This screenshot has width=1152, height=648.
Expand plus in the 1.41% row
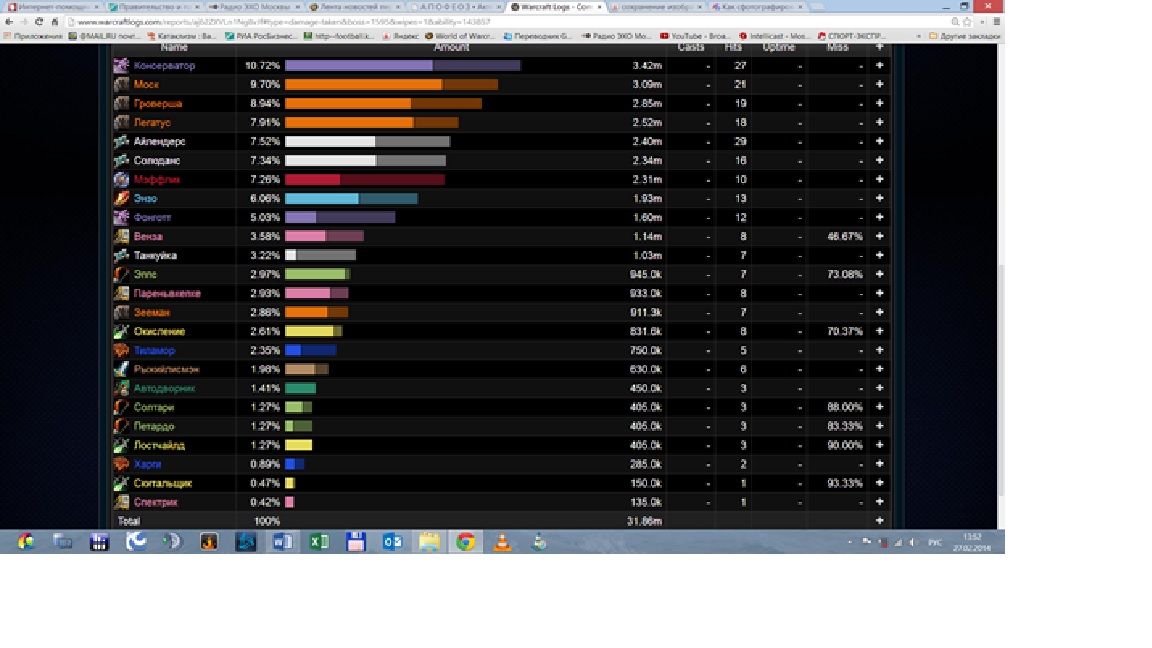click(879, 388)
